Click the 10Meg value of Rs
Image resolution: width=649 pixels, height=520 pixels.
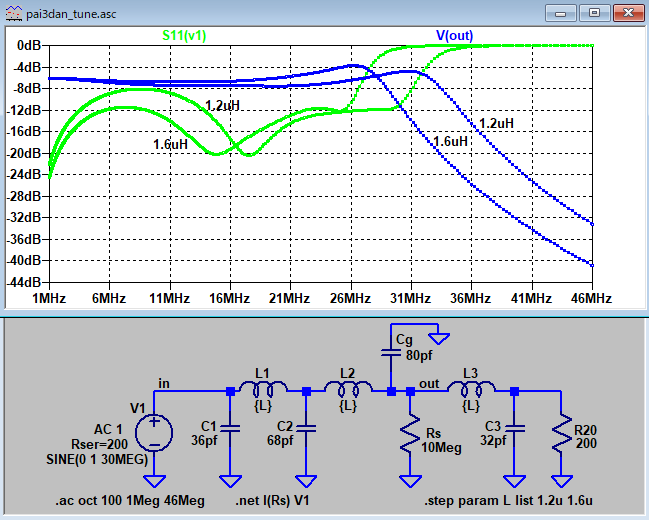[x=441, y=448]
